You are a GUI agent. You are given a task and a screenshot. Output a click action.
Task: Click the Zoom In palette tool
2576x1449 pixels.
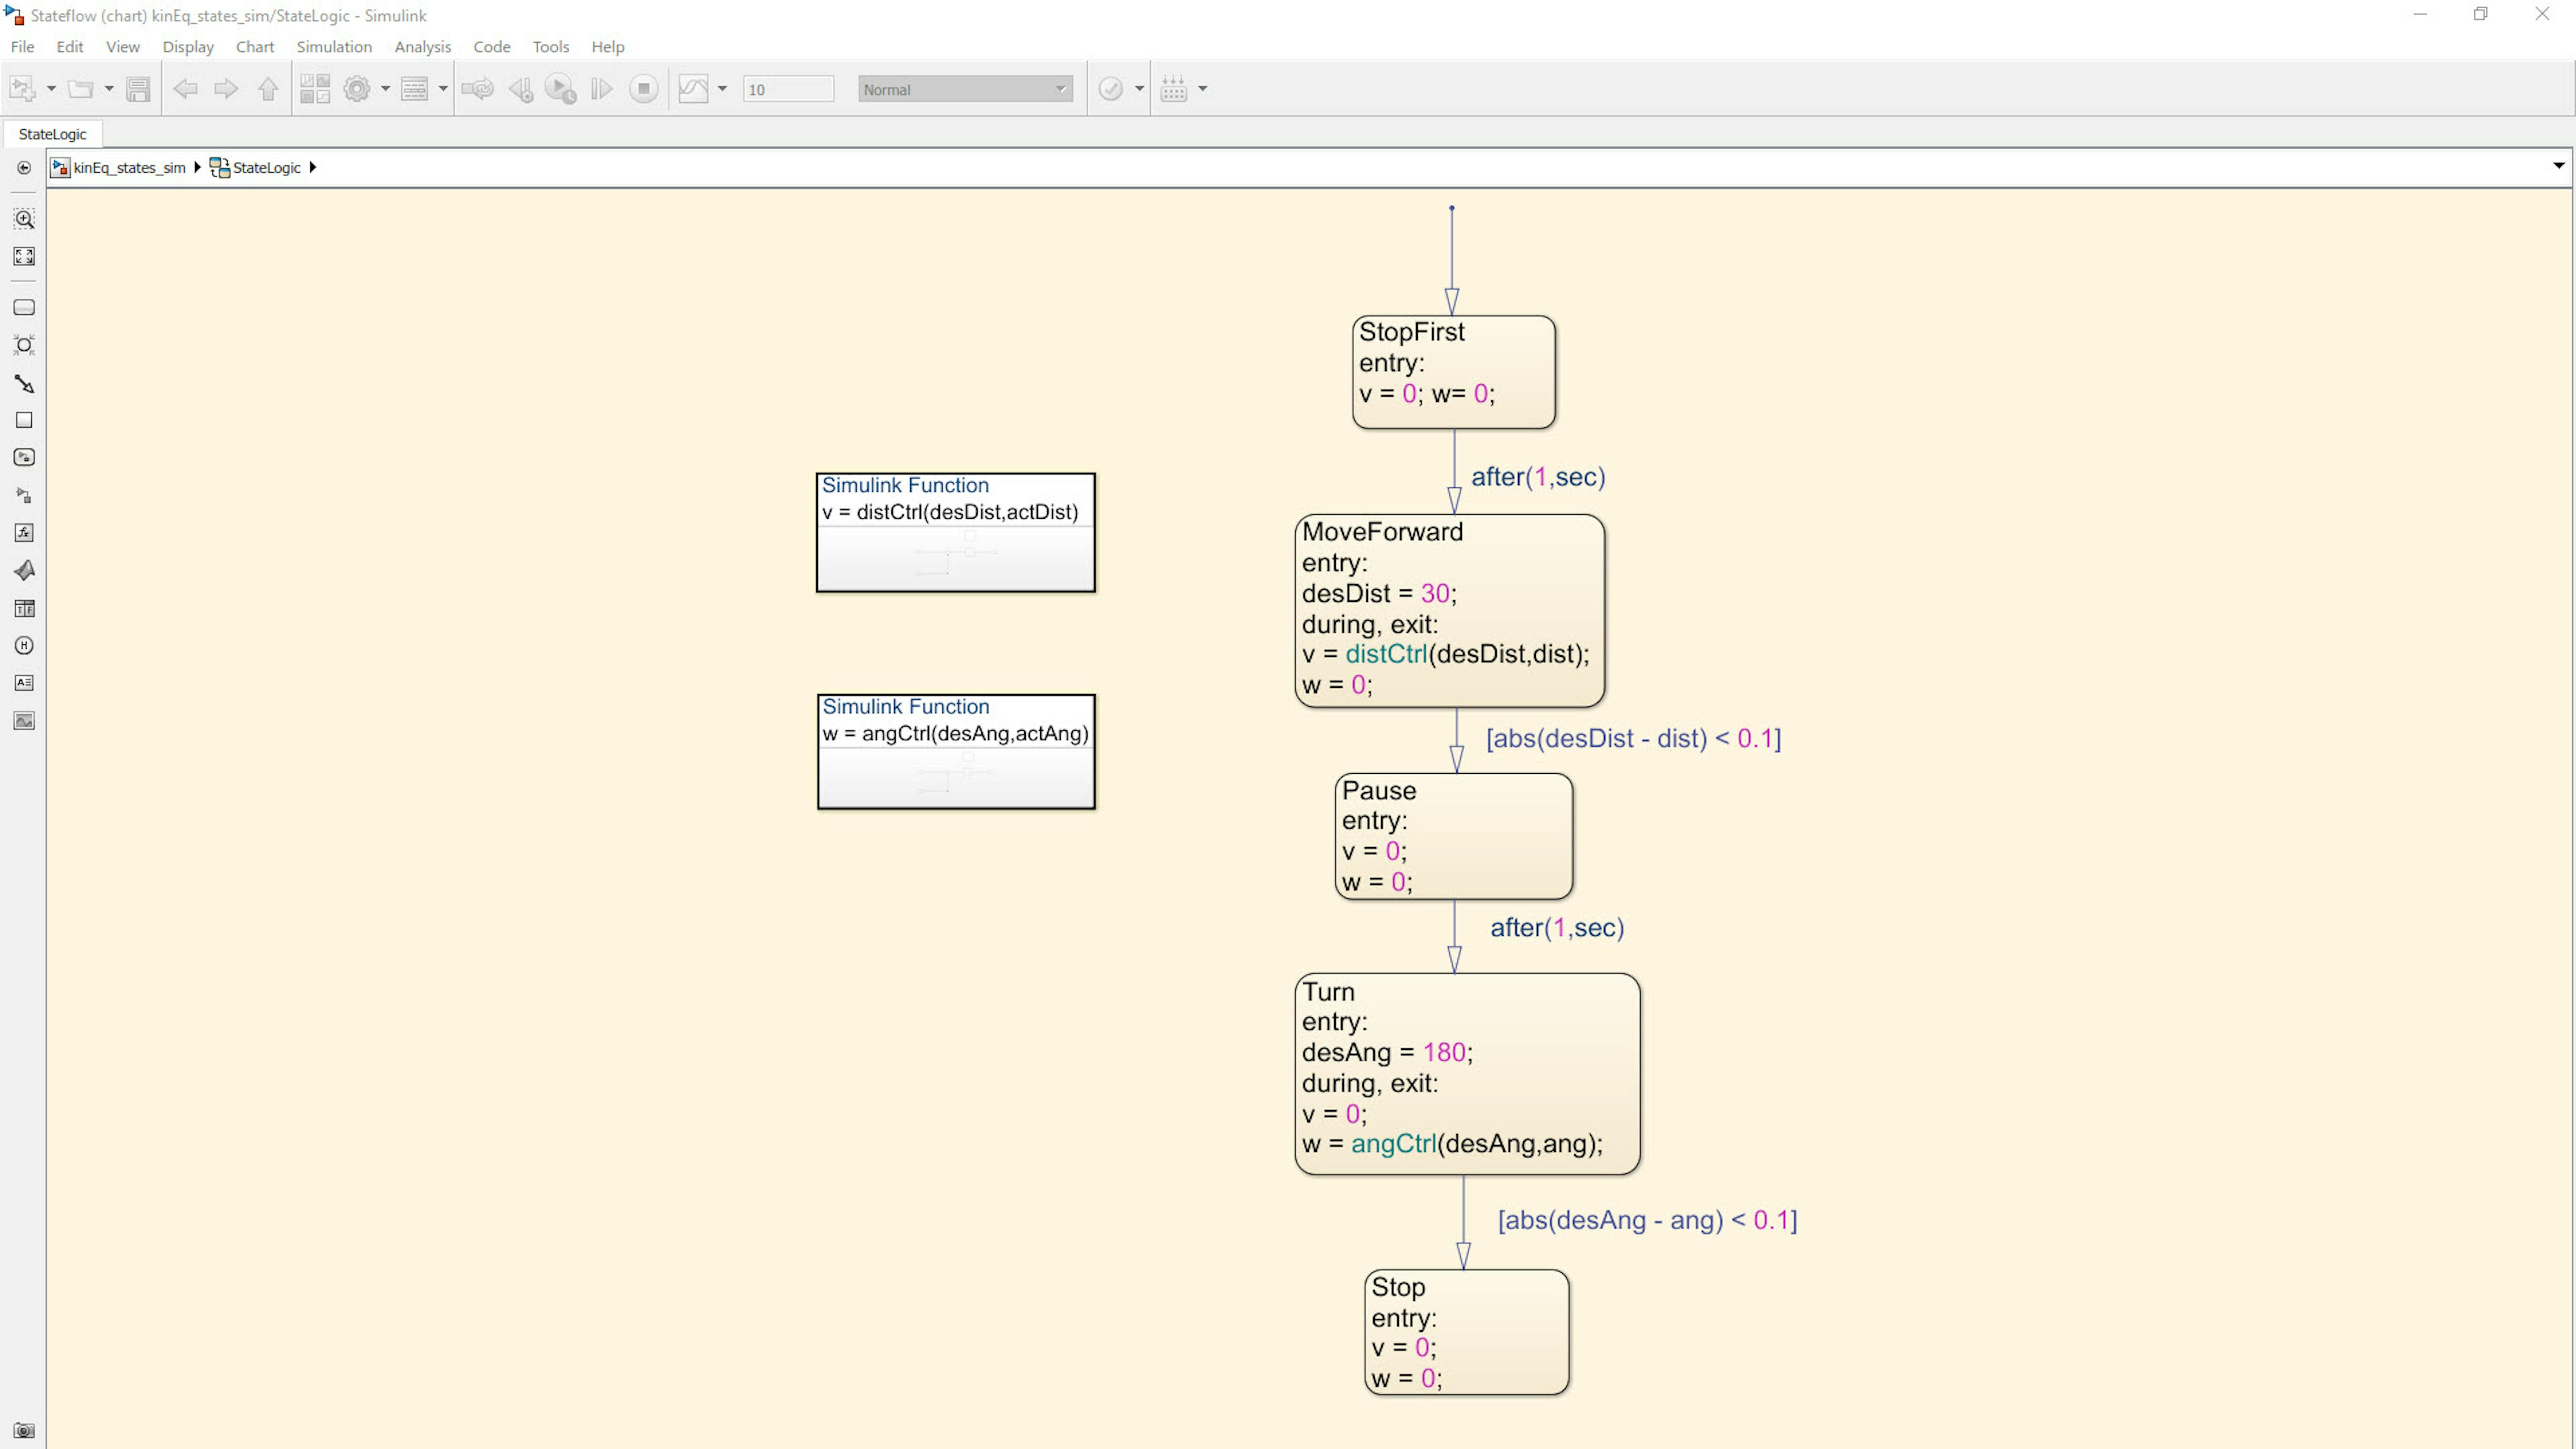point(24,219)
